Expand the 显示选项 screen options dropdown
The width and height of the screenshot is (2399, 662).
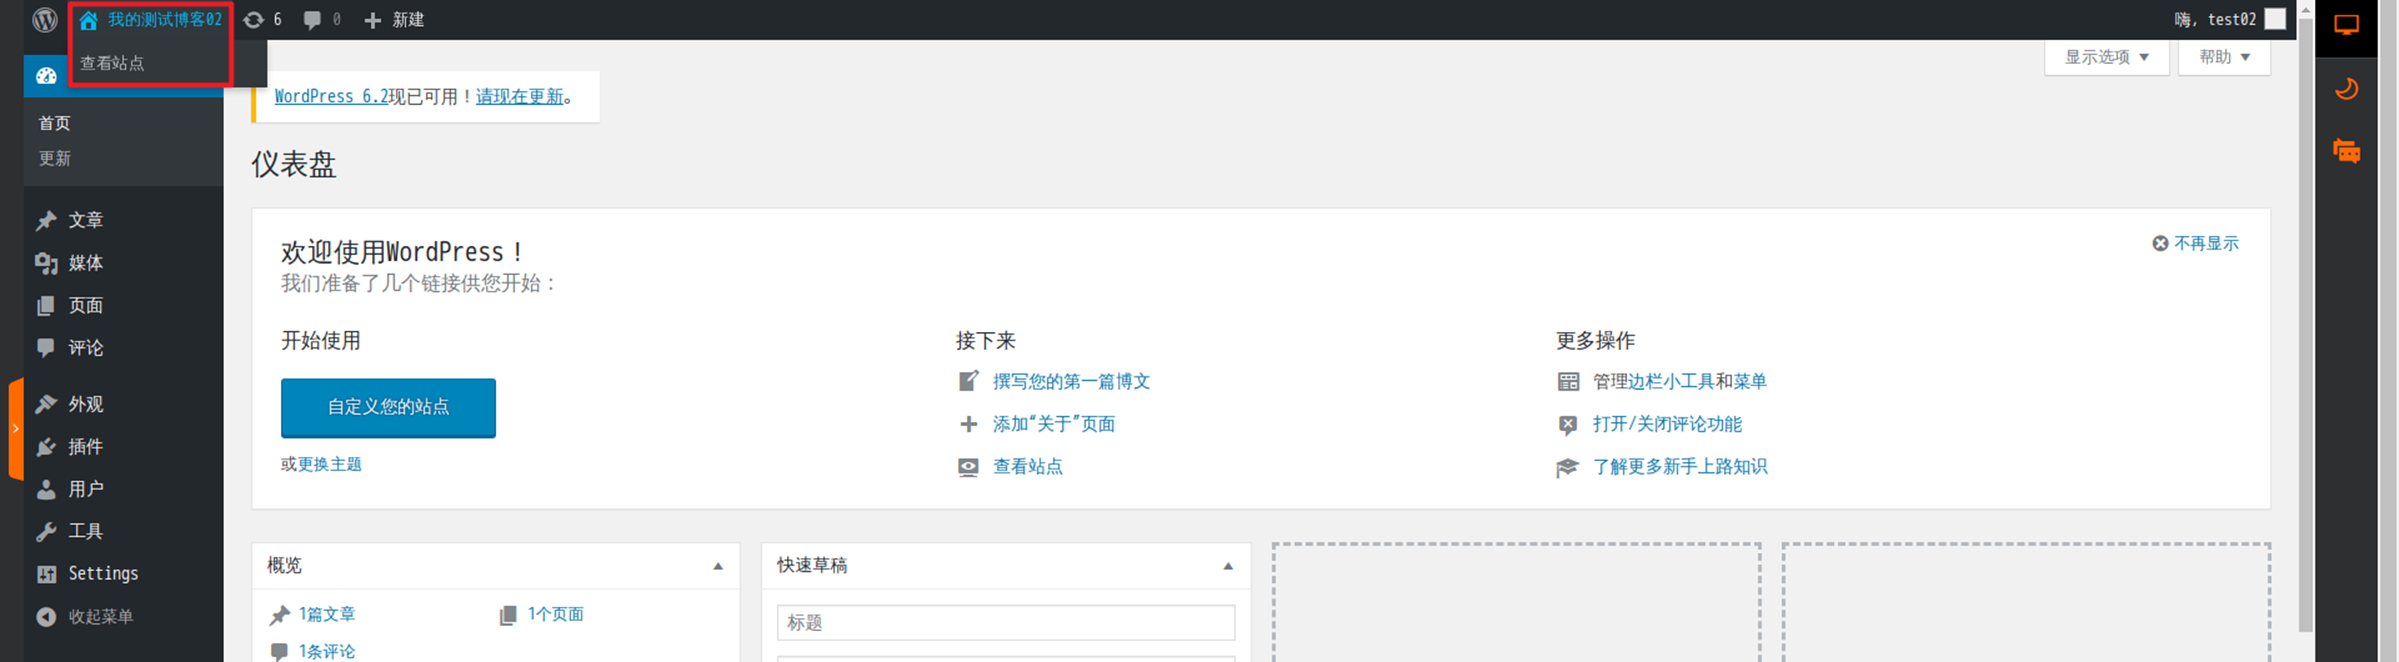coord(2106,57)
